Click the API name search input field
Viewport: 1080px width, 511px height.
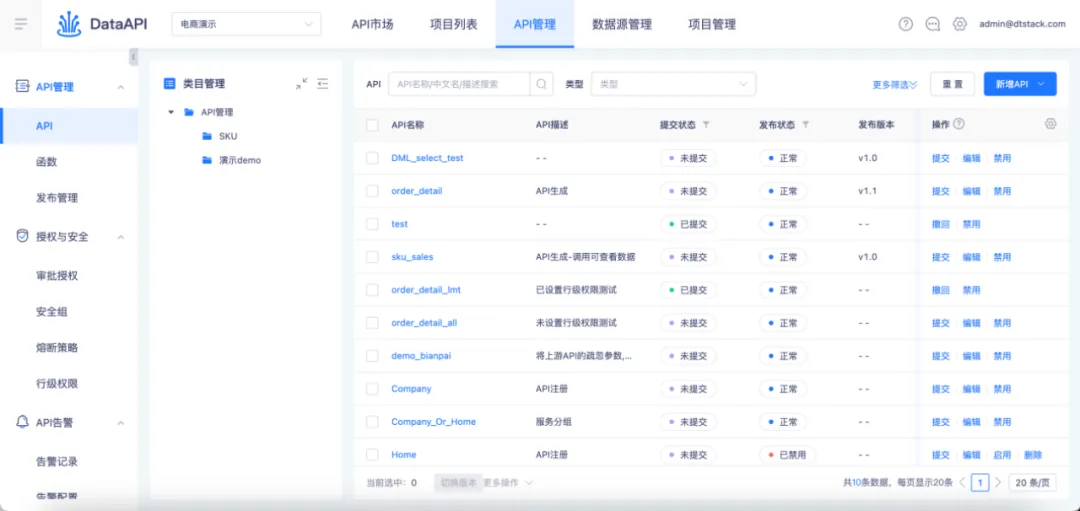(x=459, y=85)
